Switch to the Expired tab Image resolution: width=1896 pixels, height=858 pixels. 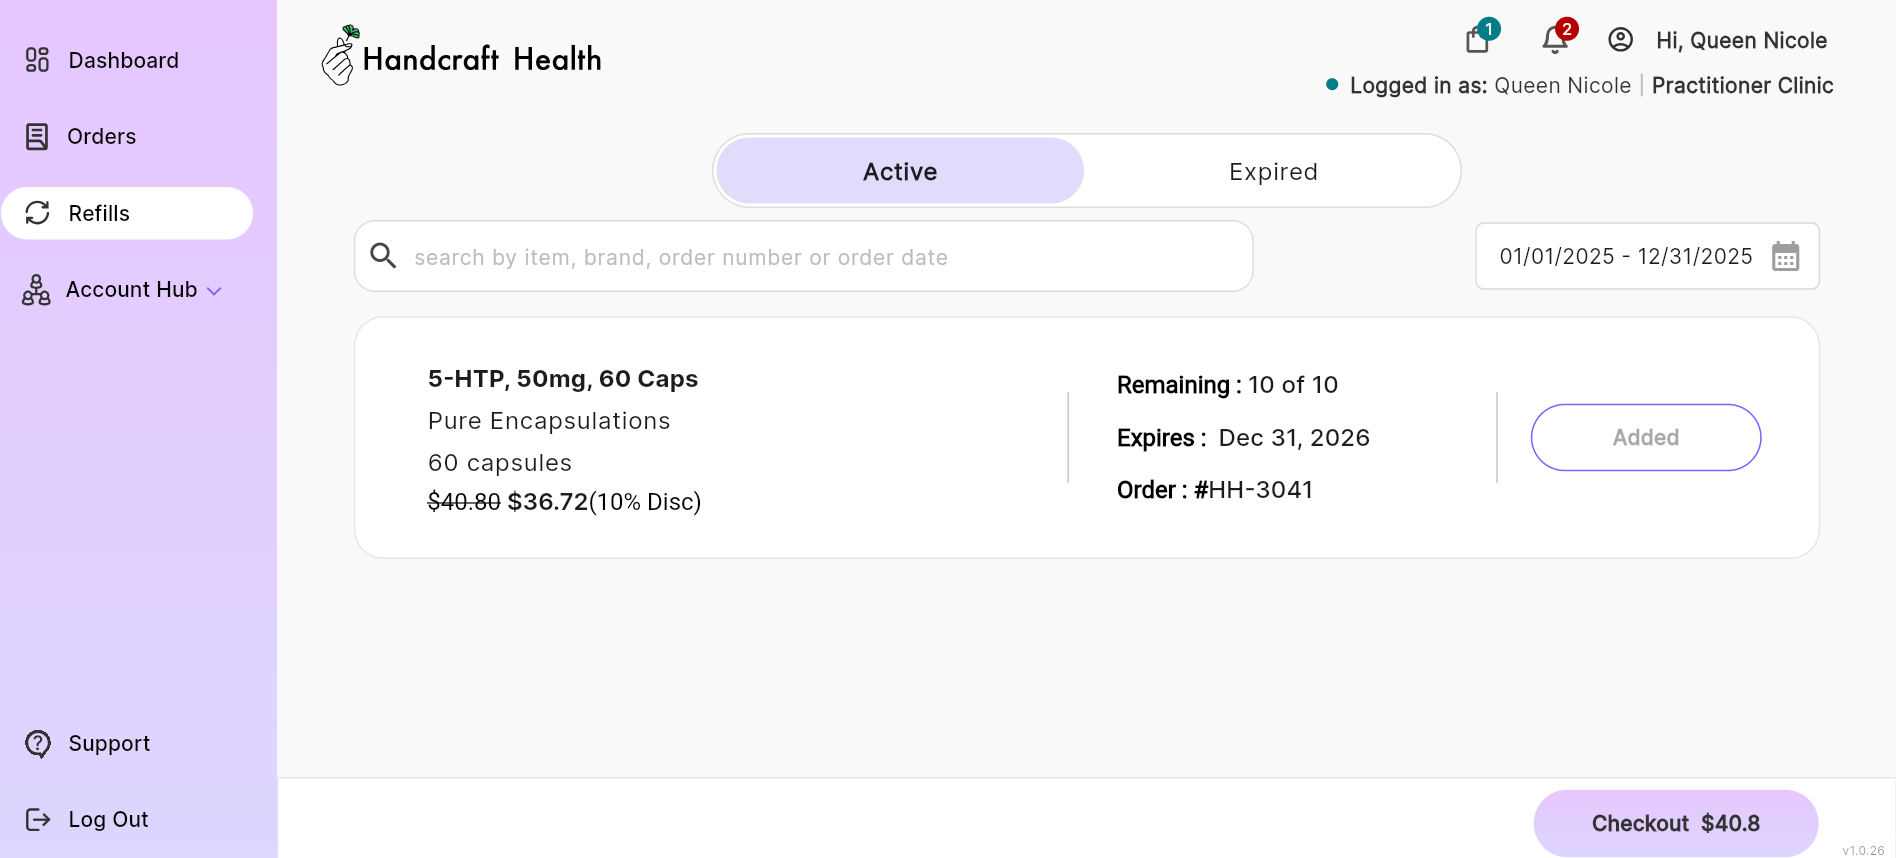(1272, 172)
